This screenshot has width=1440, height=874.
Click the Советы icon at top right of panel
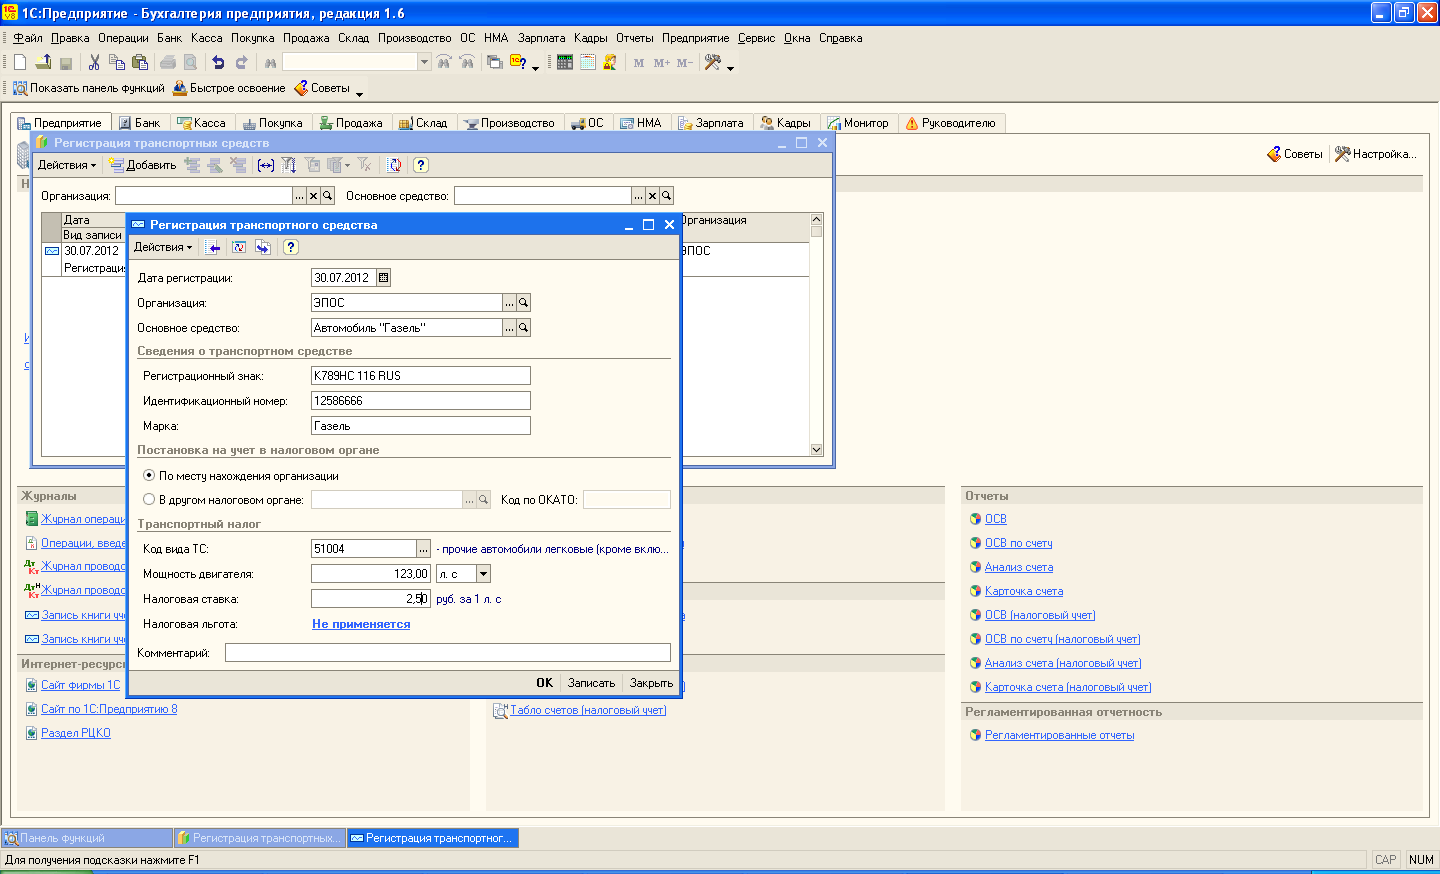pos(1274,154)
